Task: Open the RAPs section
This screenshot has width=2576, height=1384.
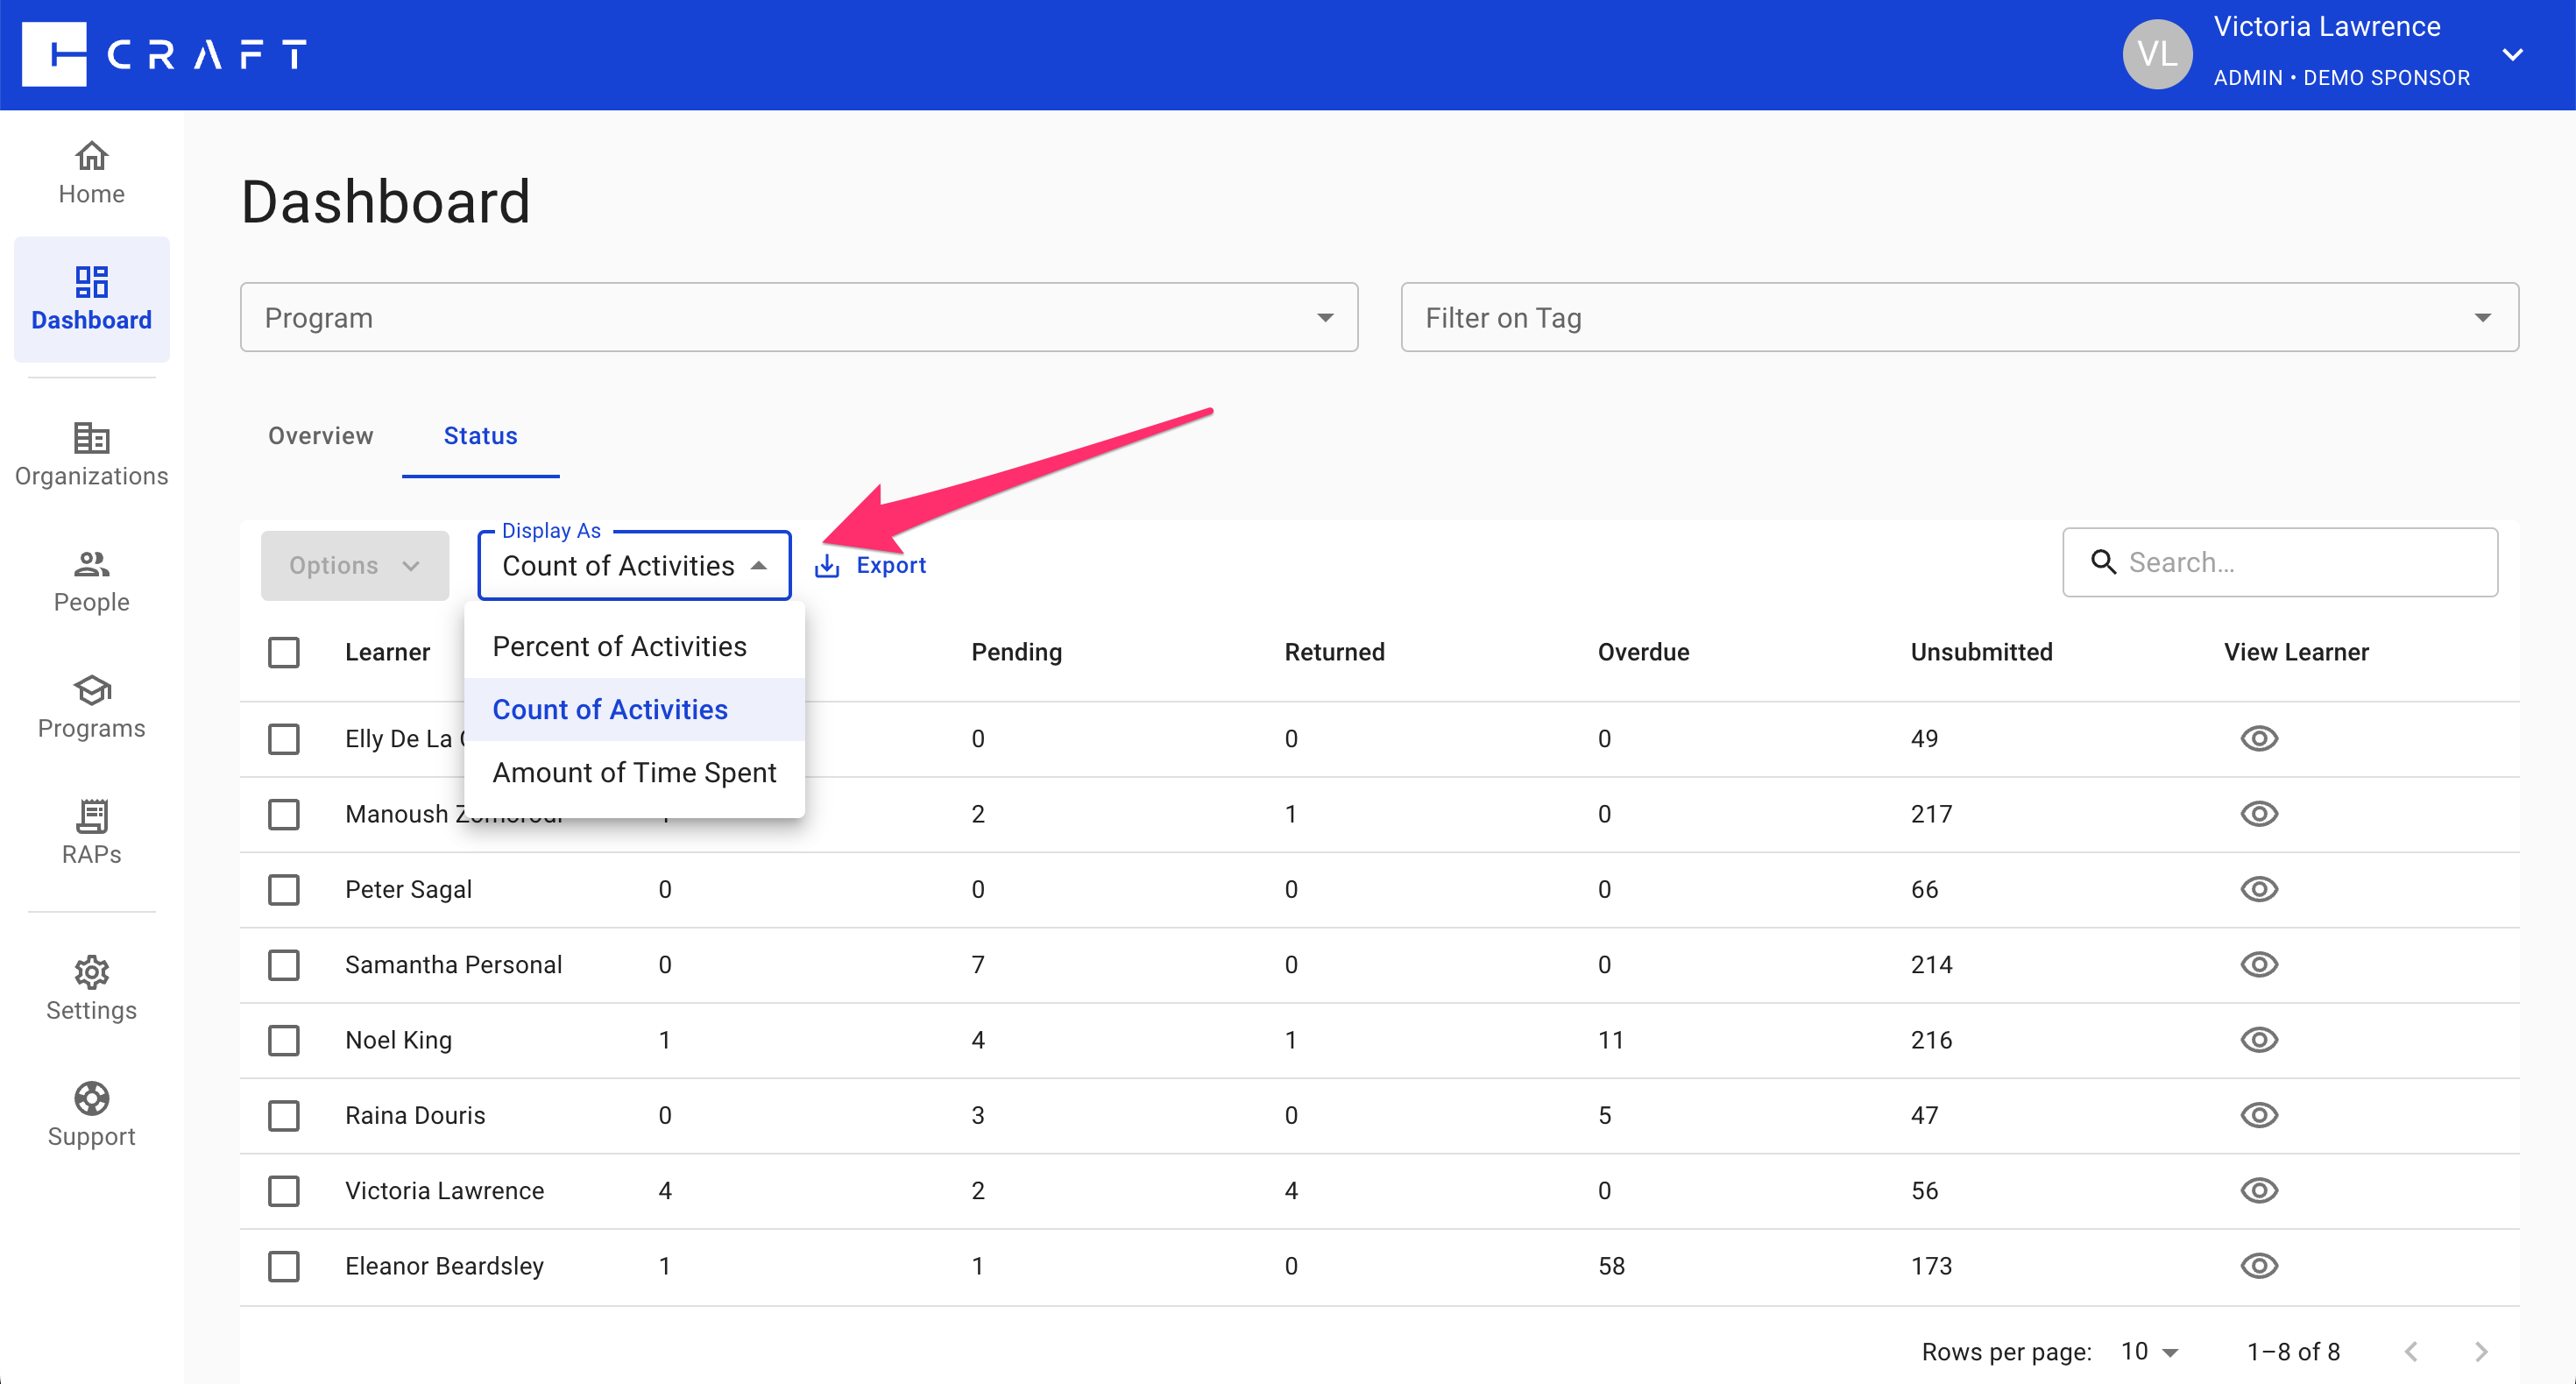Action: point(91,832)
